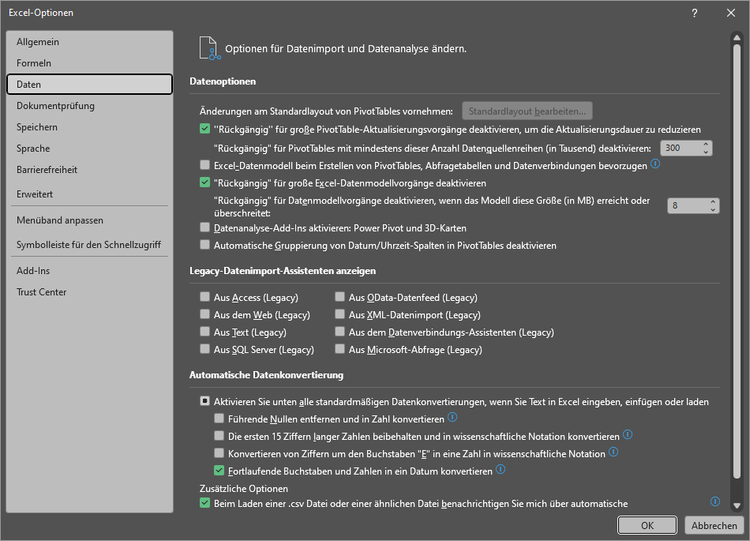Click the Abbrechen button

pyautogui.click(x=714, y=525)
